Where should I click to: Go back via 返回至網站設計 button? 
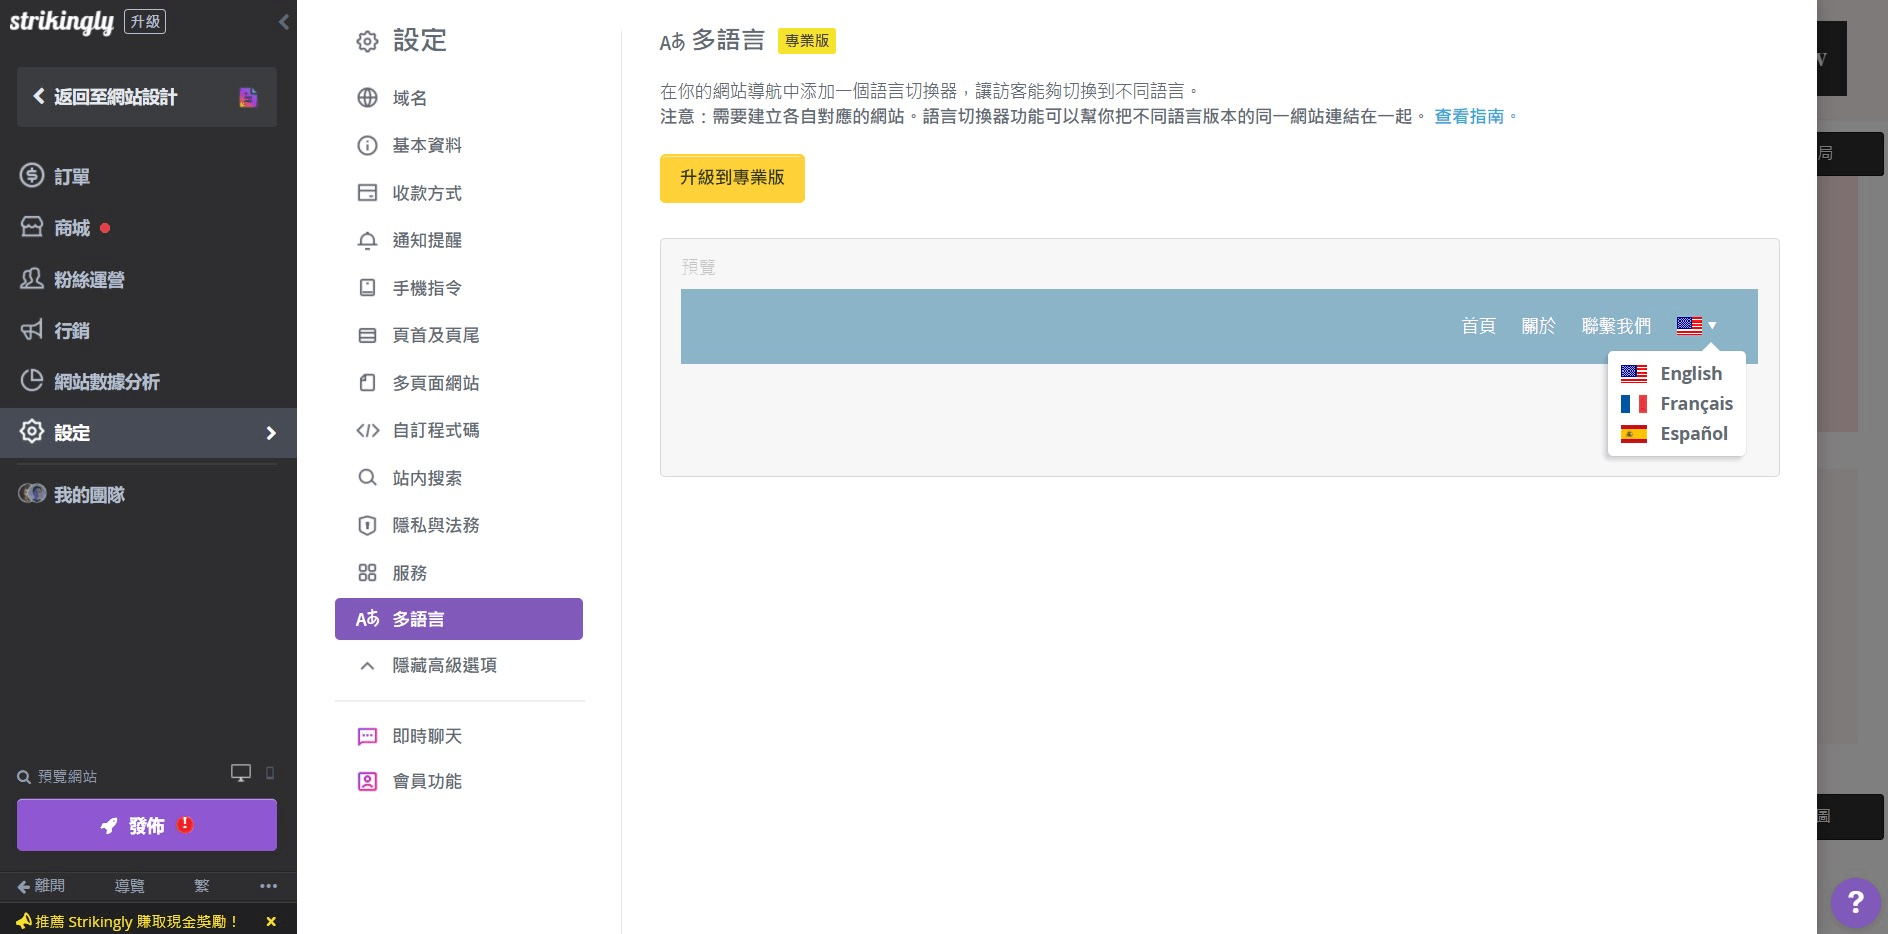[115, 97]
